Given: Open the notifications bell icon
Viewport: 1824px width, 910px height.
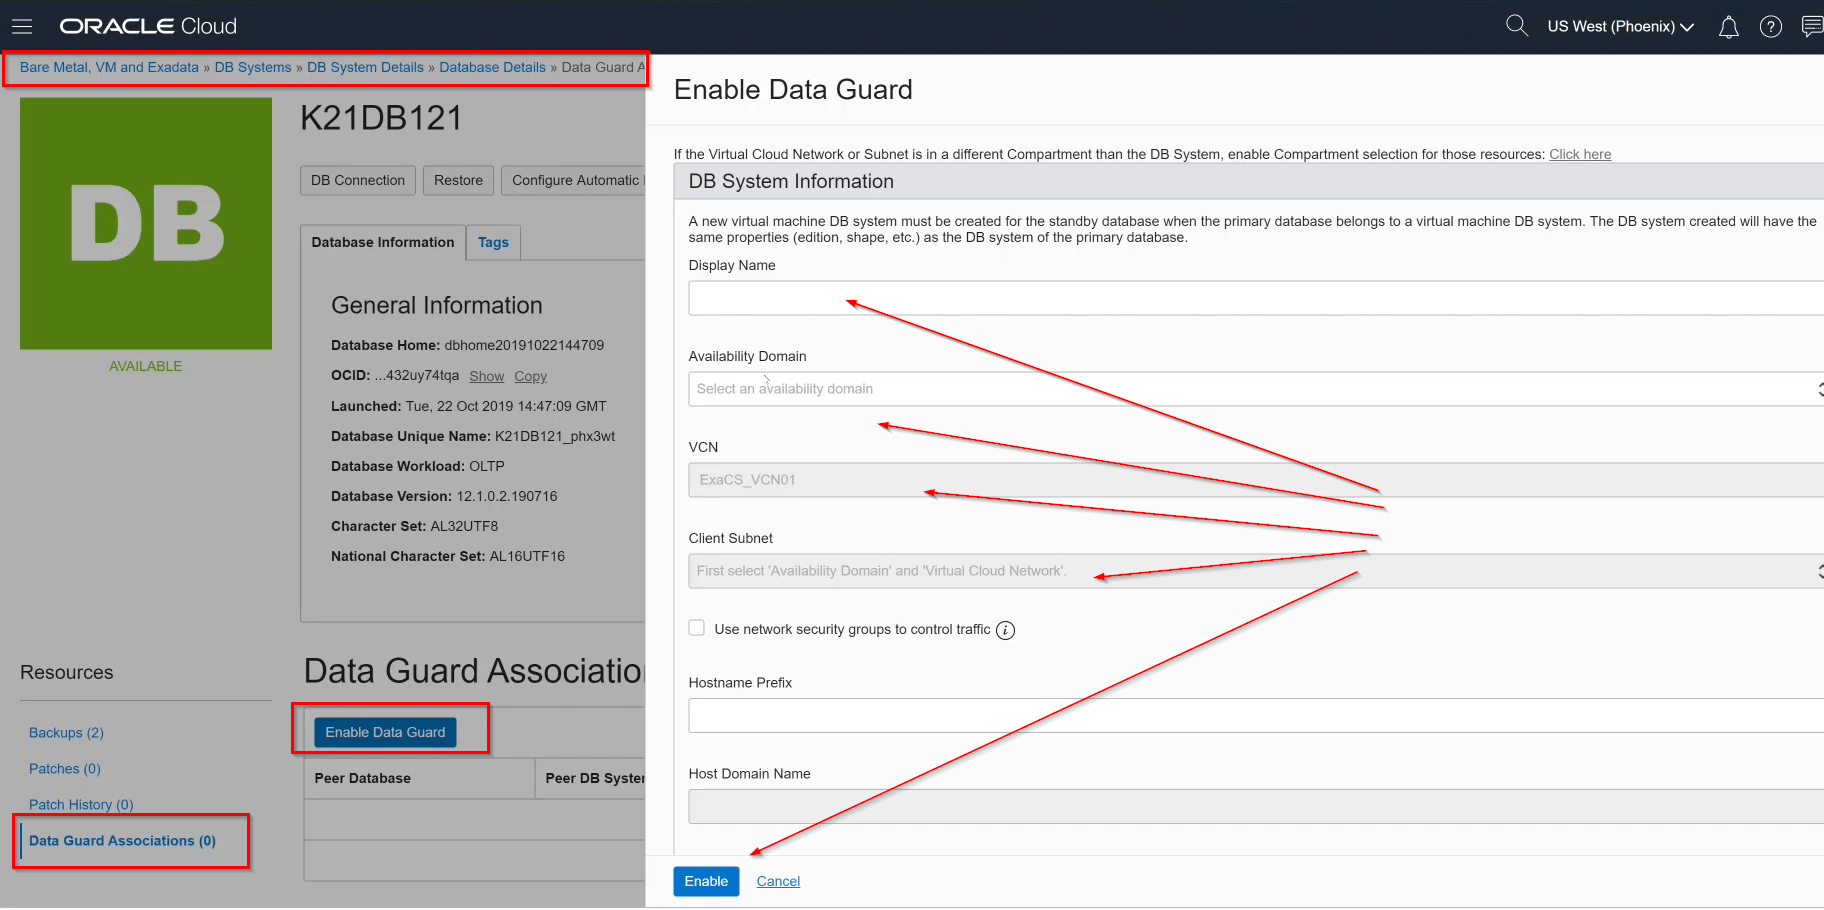Looking at the screenshot, I should point(1728,27).
